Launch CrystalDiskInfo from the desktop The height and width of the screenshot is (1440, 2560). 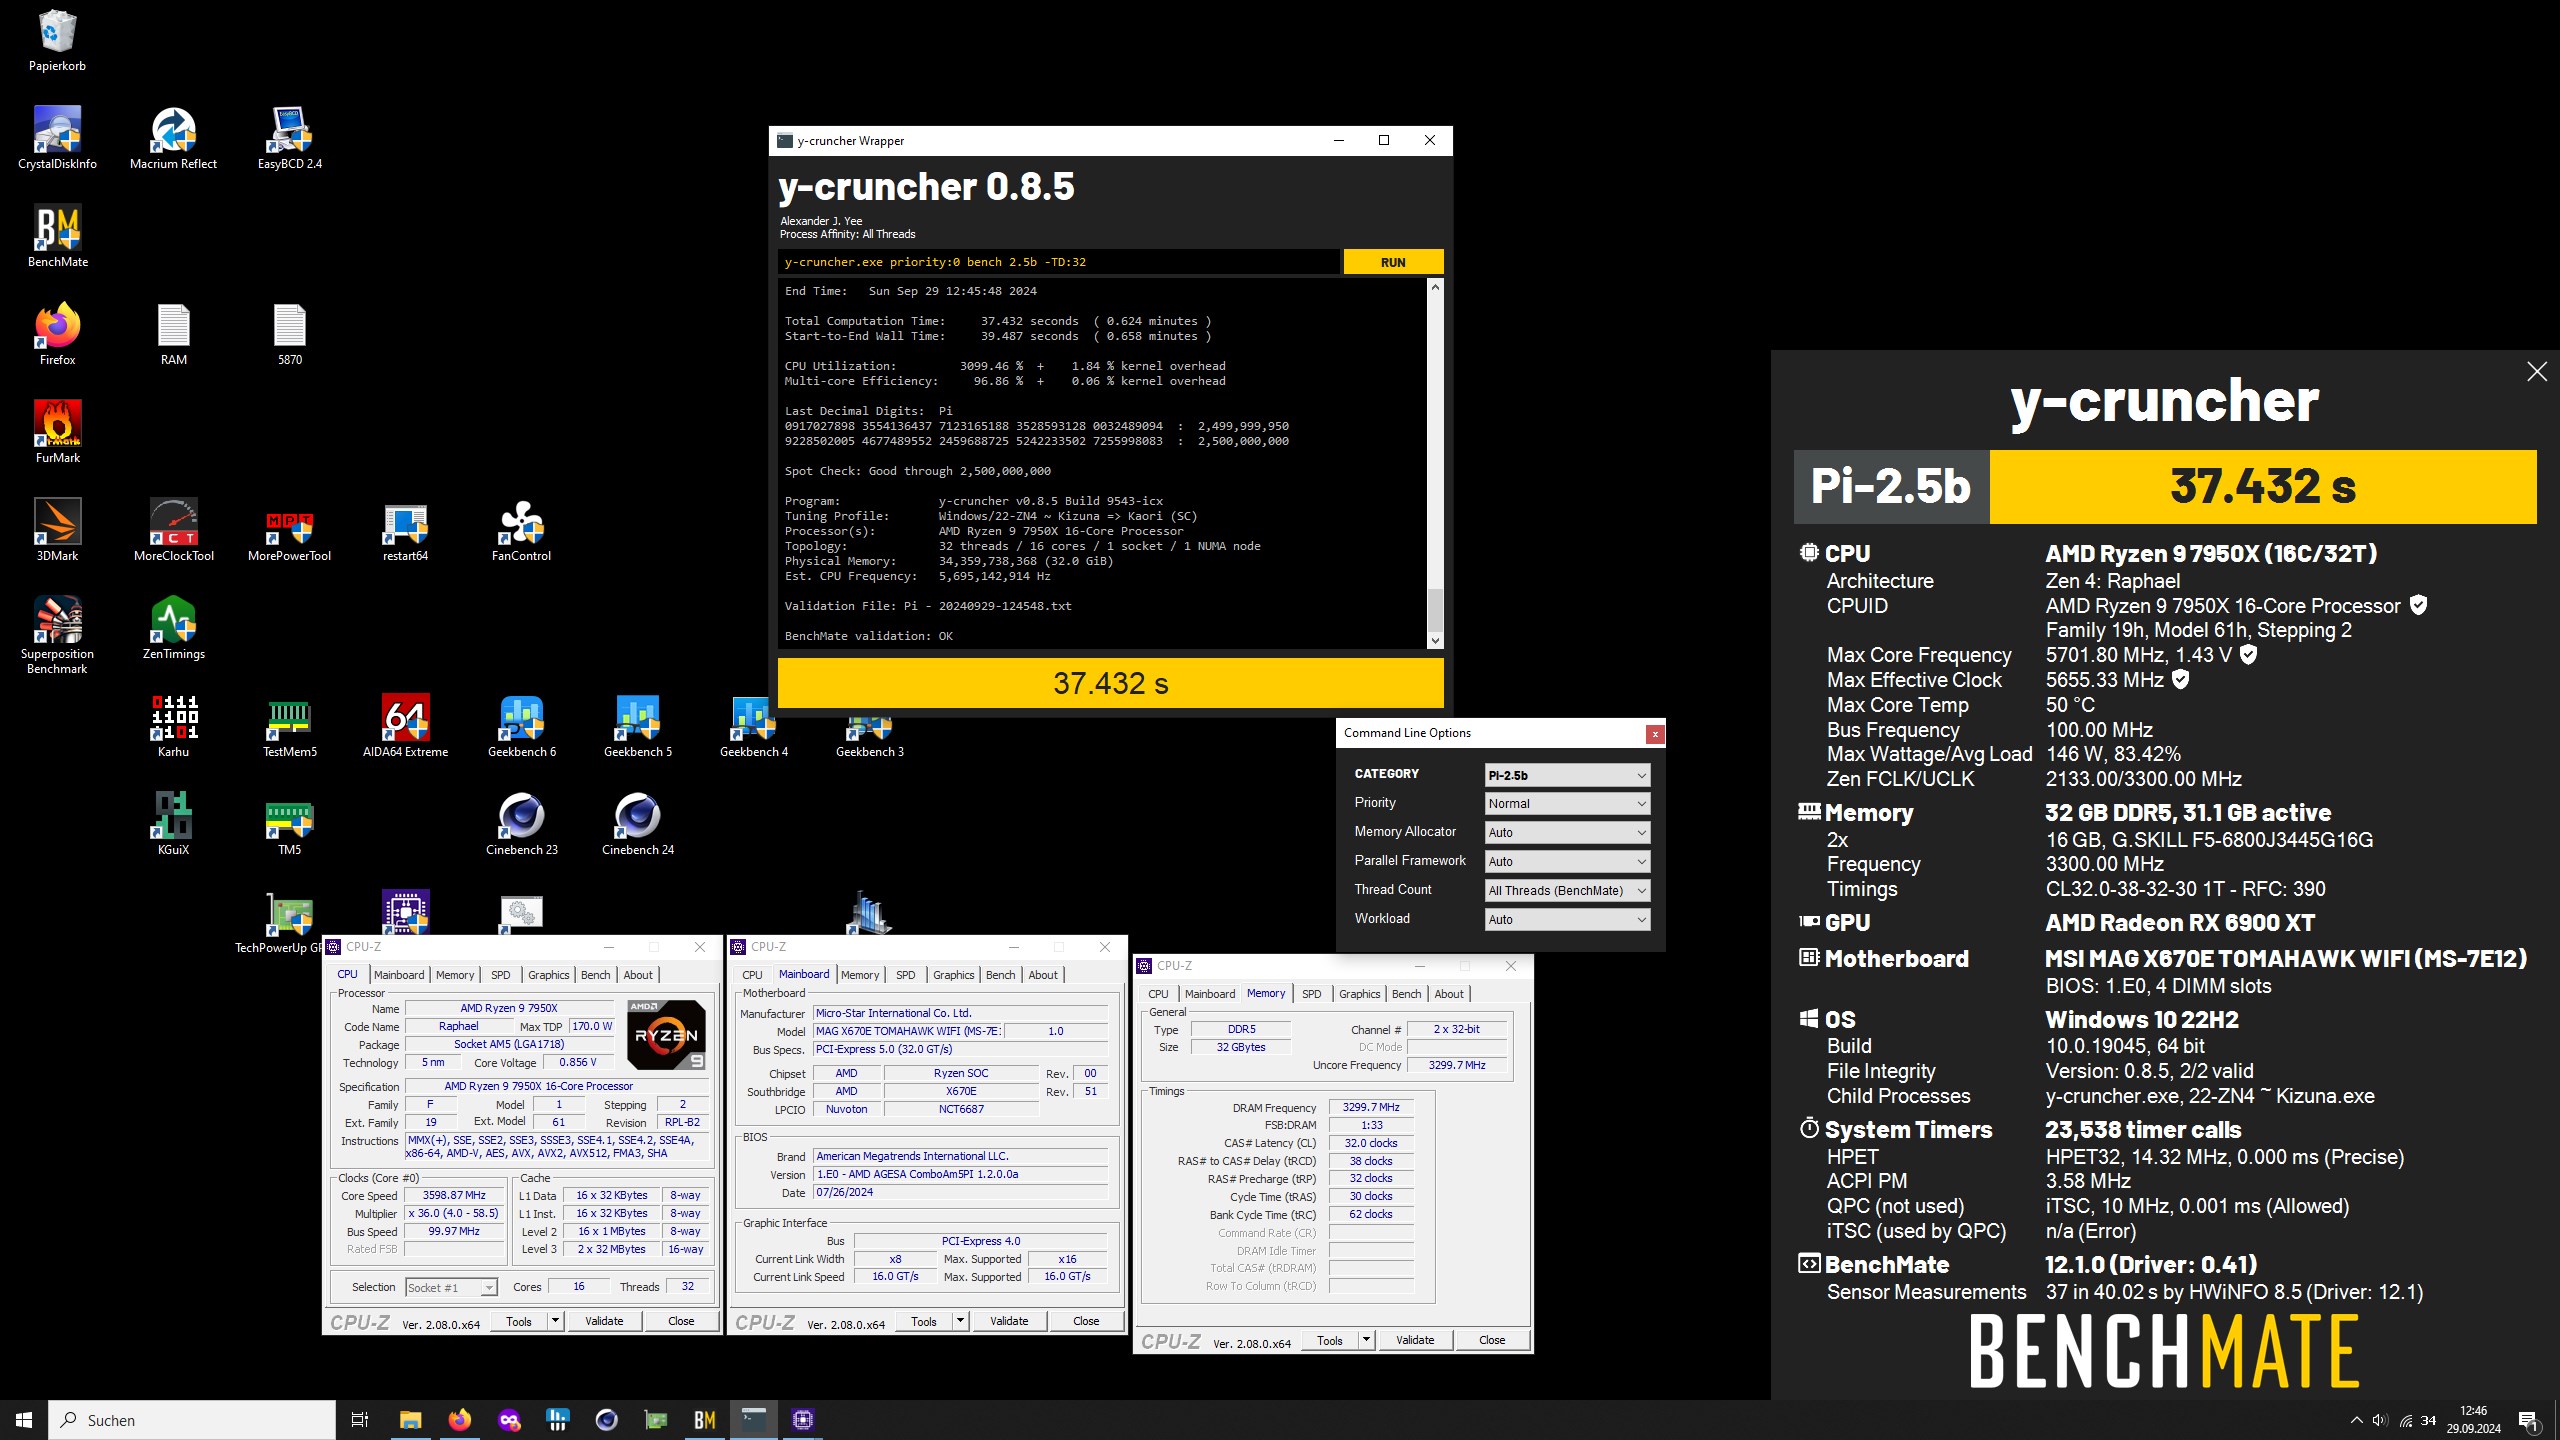click(x=57, y=139)
